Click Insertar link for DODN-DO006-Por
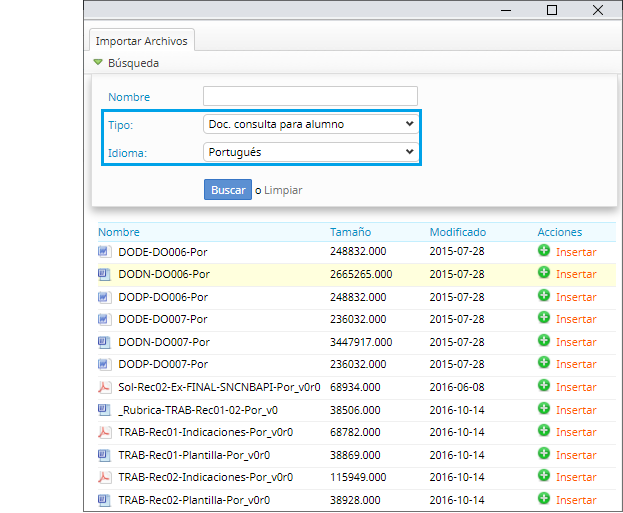 [x=576, y=274]
